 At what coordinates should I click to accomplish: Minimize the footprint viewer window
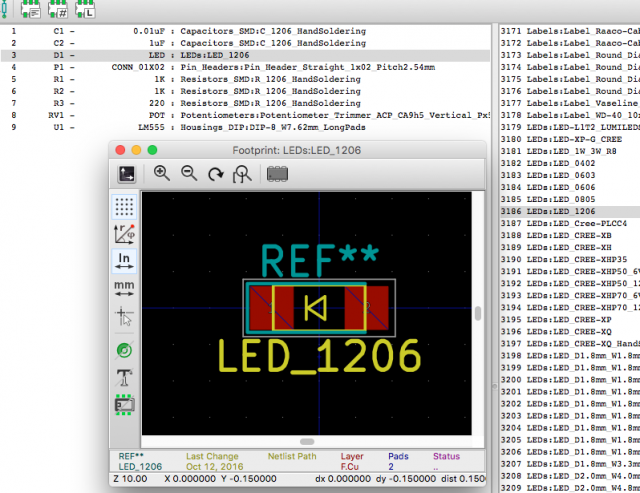[136, 150]
